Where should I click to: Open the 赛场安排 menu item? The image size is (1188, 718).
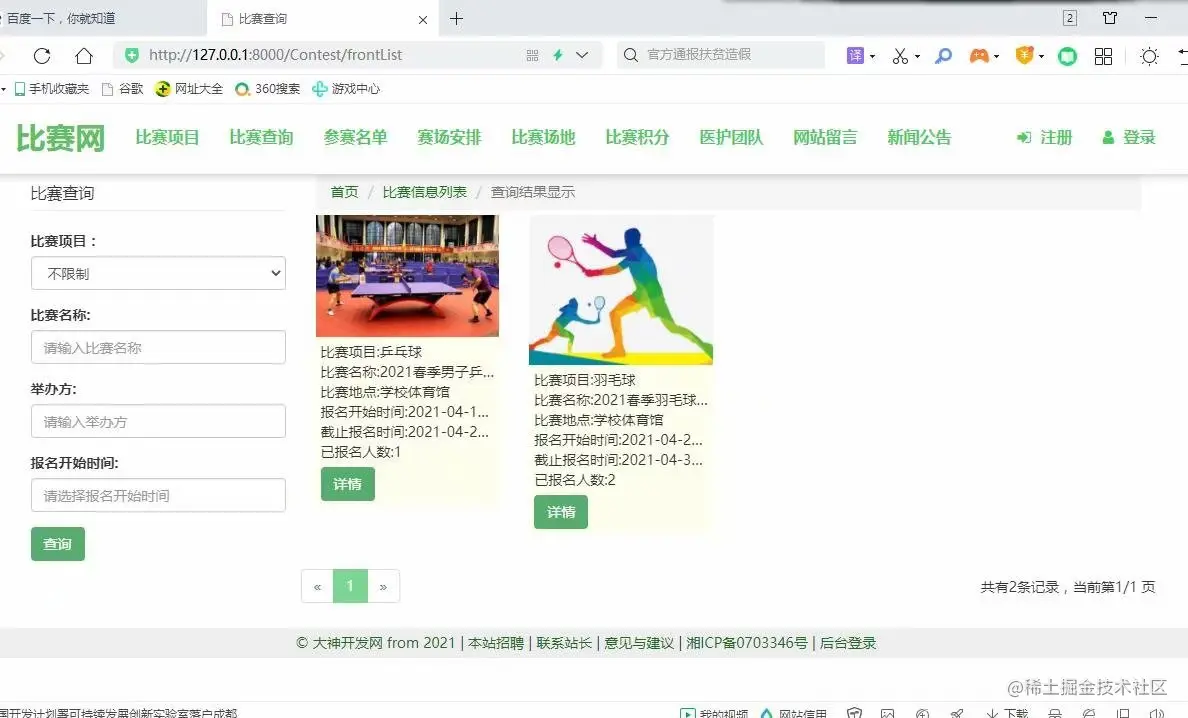click(x=449, y=137)
